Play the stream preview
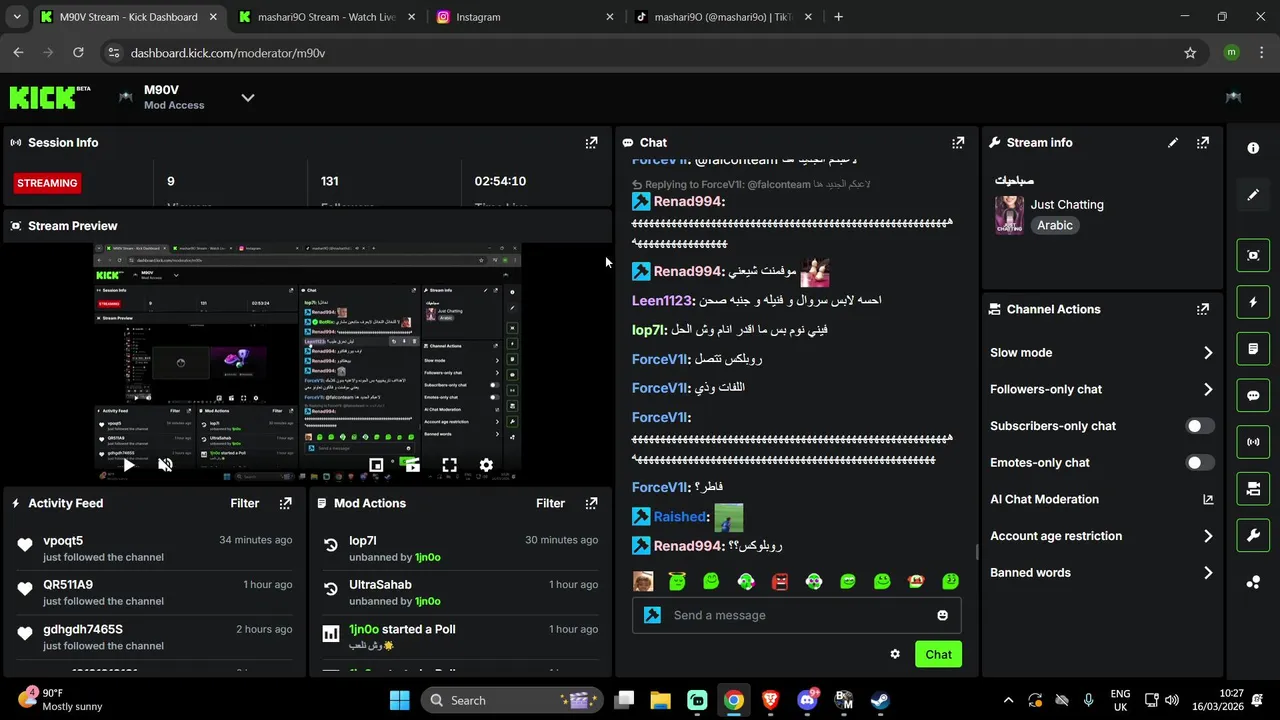Image resolution: width=1280 pixels, height=720 pixels. point(128,465)
